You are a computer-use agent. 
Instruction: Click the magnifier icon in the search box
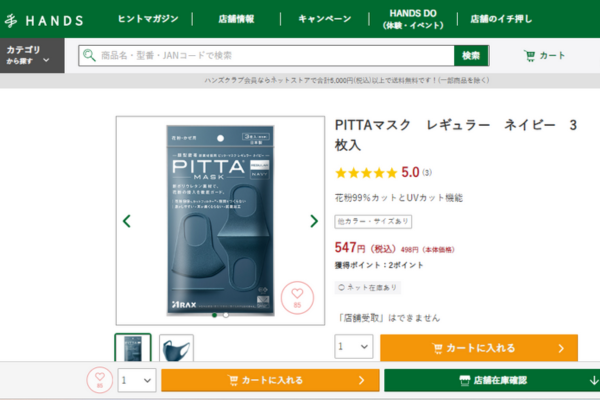(x=89, y=56)
